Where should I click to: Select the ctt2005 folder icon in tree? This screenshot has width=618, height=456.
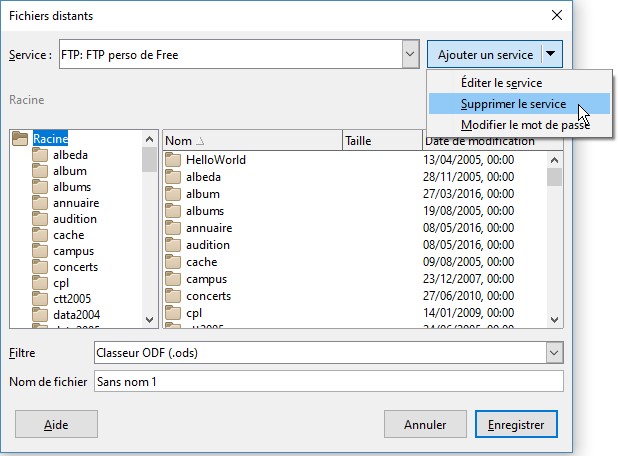pos(40,299)
